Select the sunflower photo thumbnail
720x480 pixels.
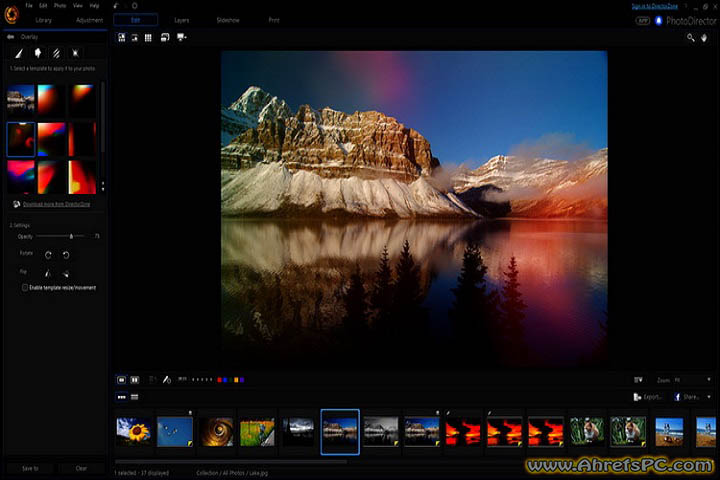point(133,431)
